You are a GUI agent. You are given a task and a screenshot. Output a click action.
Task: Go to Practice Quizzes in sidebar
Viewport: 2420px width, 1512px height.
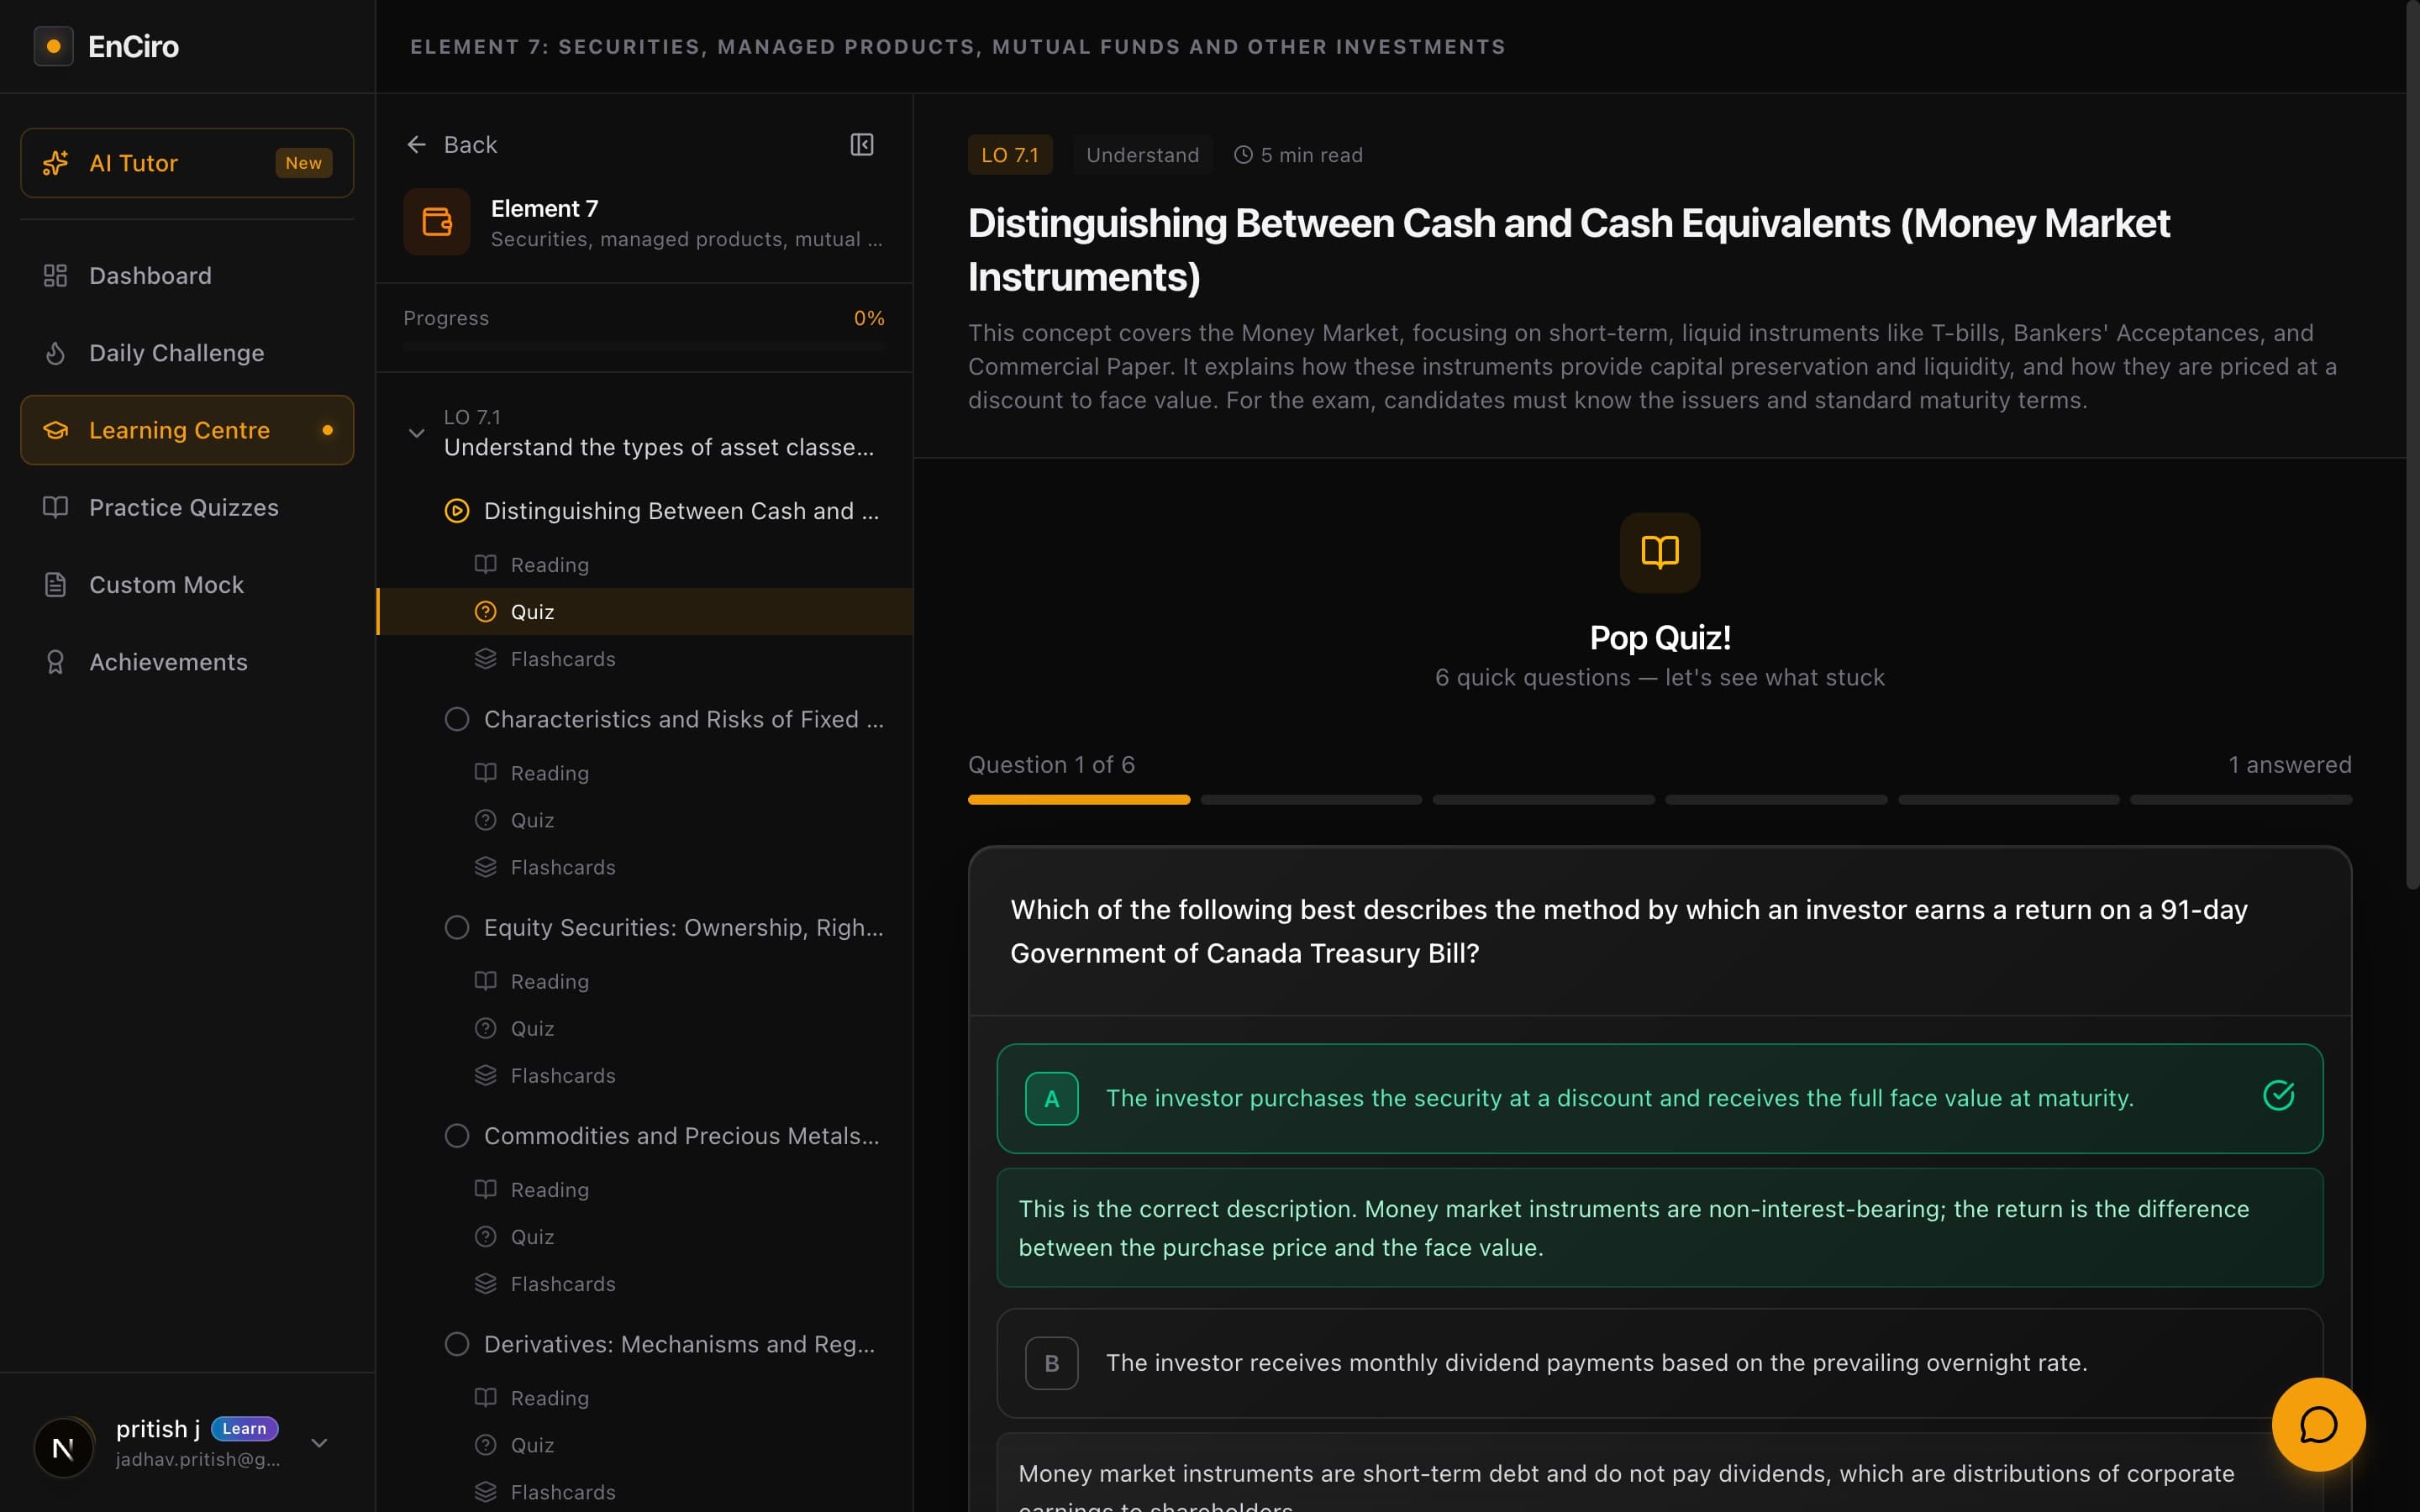point(183,508)
